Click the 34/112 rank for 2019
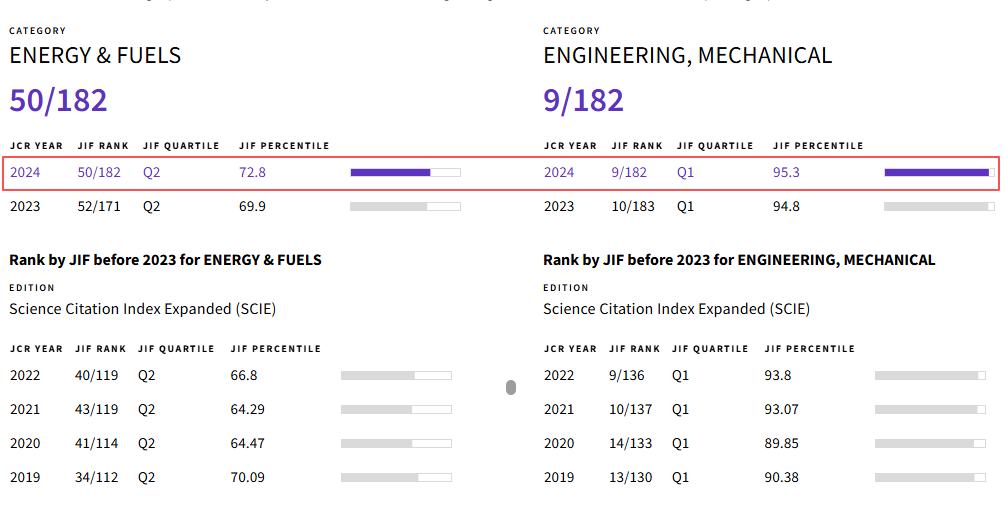The width and height of the screenshot is (1008, 507). [x=96, y=477]
